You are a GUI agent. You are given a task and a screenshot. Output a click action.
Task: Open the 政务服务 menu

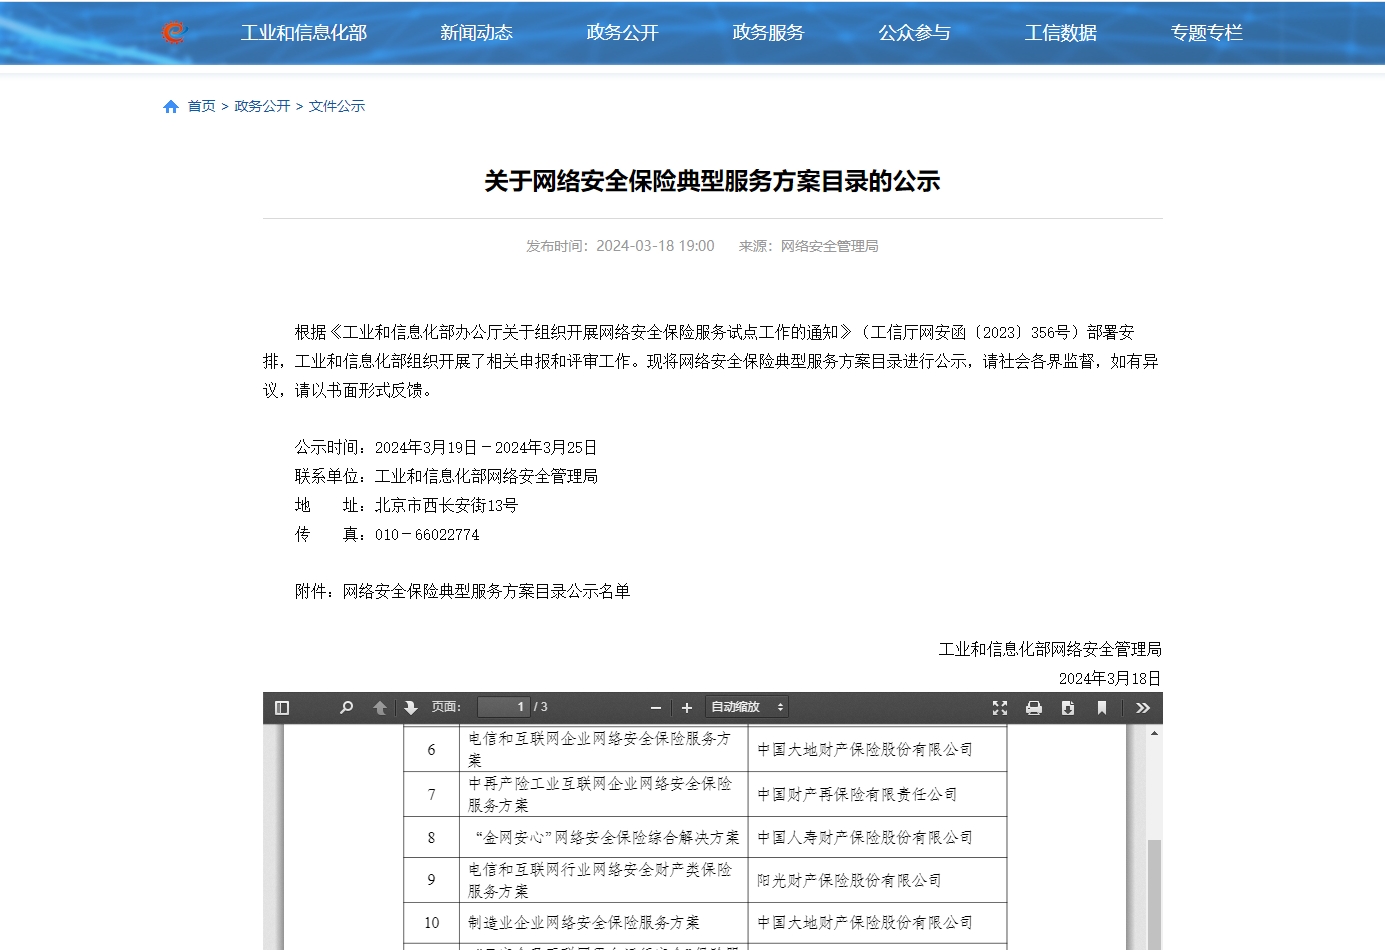click(768, 33)
